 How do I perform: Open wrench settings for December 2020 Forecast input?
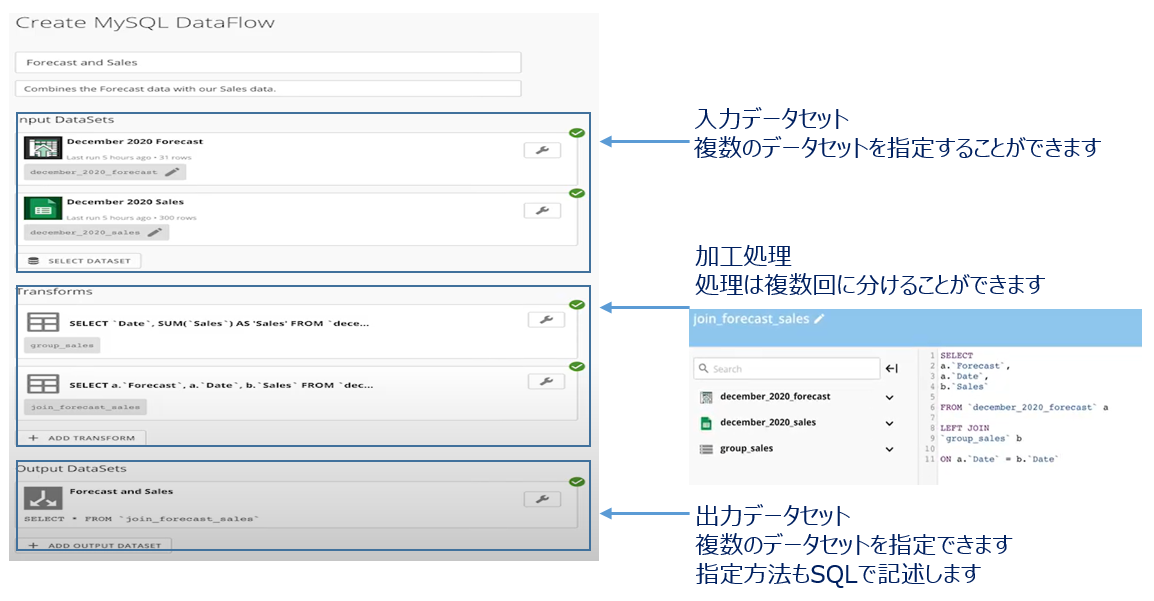[543, 152]
